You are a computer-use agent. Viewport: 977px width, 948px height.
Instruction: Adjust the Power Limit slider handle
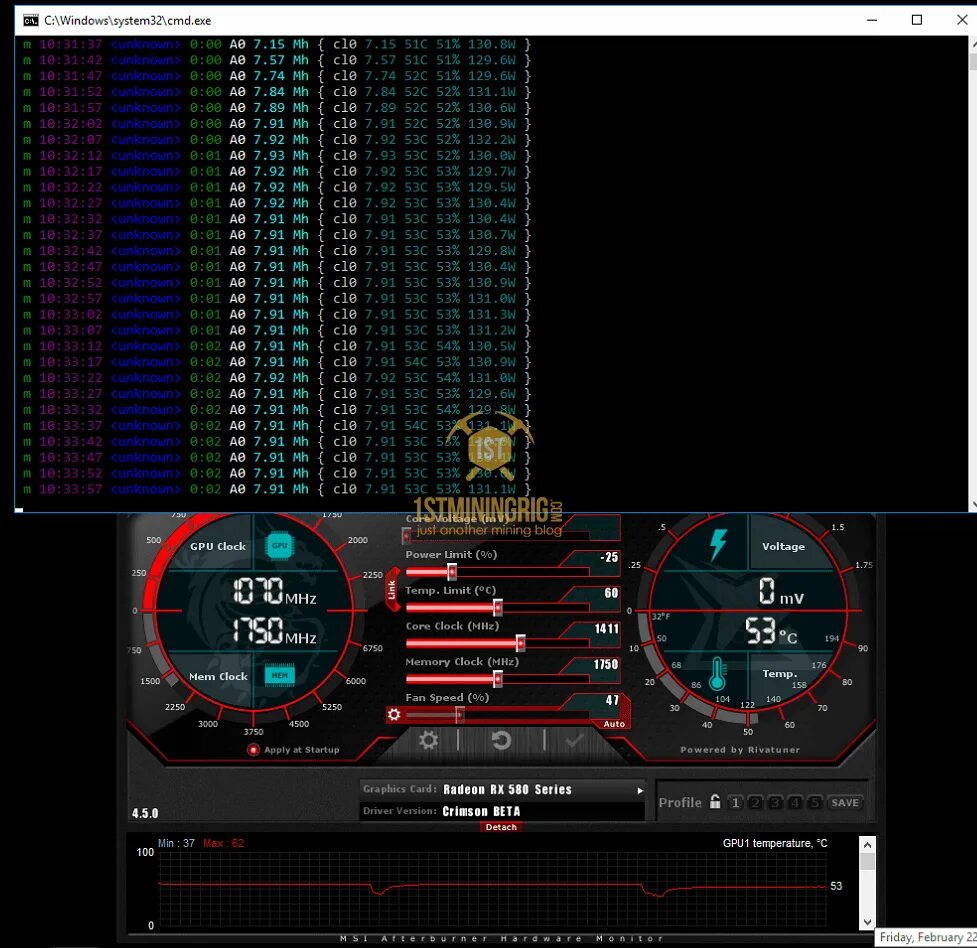pyautogui.click(x=452, y=571)
